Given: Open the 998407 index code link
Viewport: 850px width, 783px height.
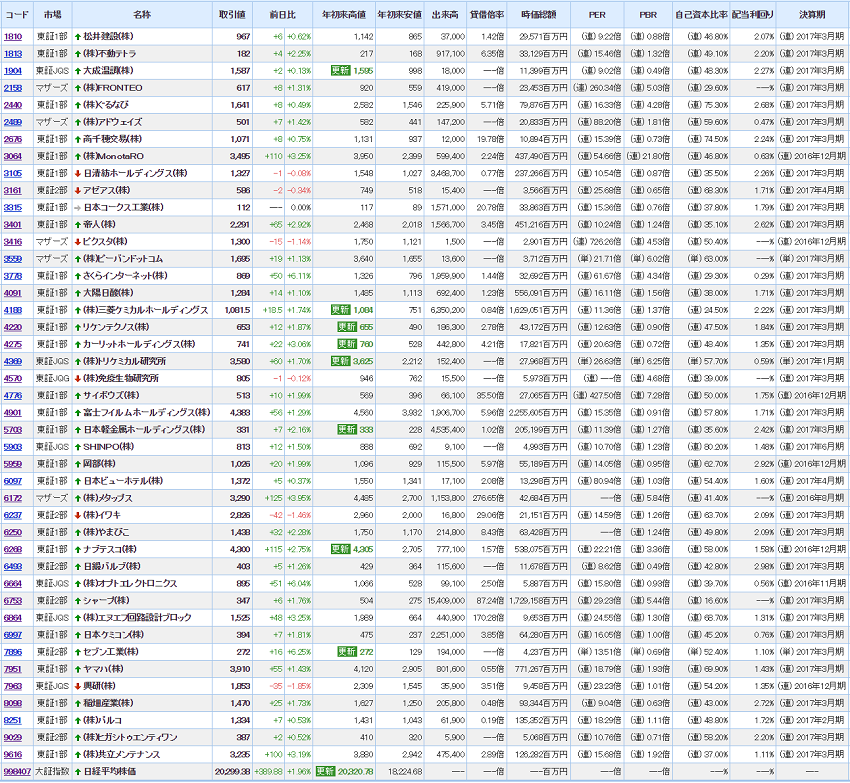Looking at the screenshot, I should tap(17, 772).
